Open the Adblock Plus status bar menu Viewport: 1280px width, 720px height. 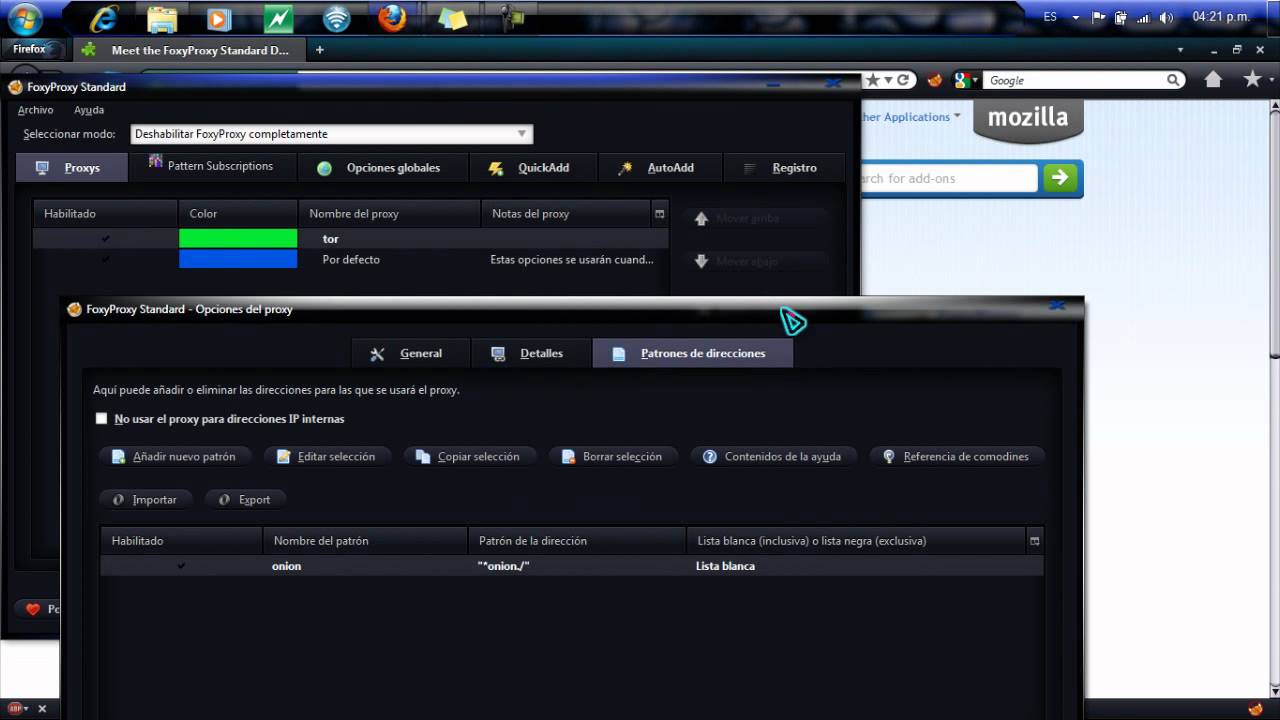point(18,708)
